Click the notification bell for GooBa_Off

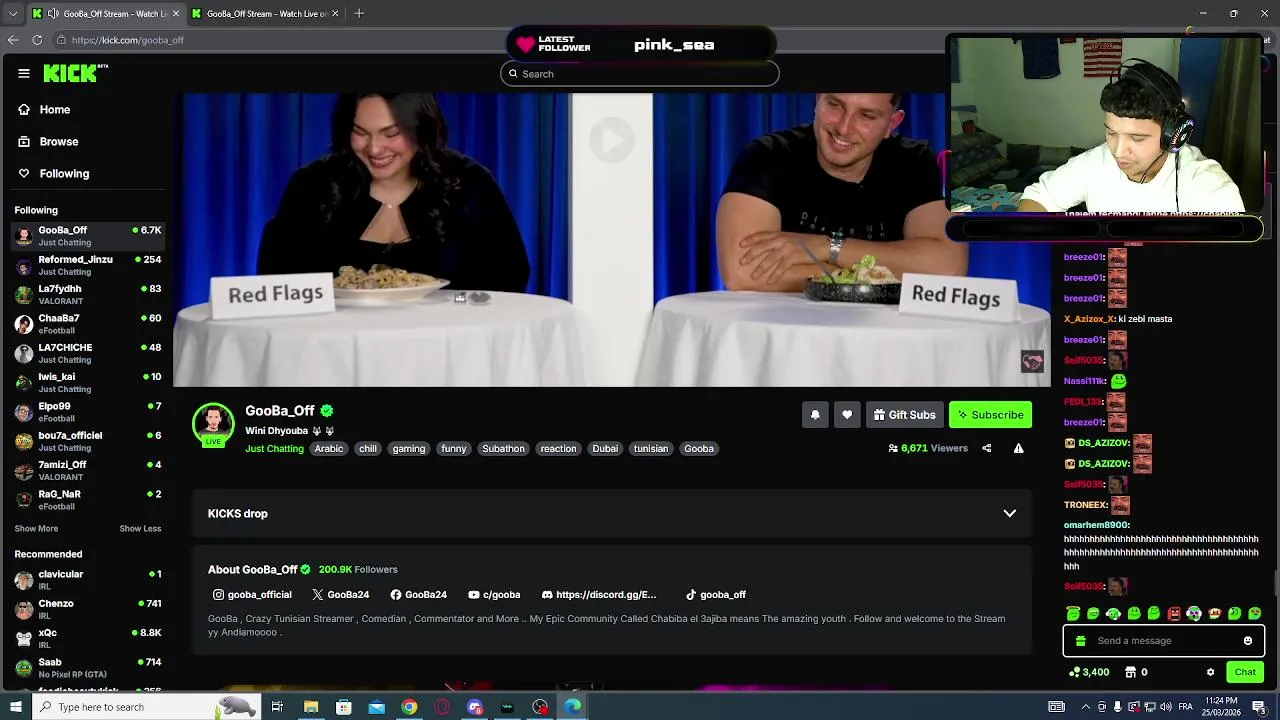coord(815,415)
